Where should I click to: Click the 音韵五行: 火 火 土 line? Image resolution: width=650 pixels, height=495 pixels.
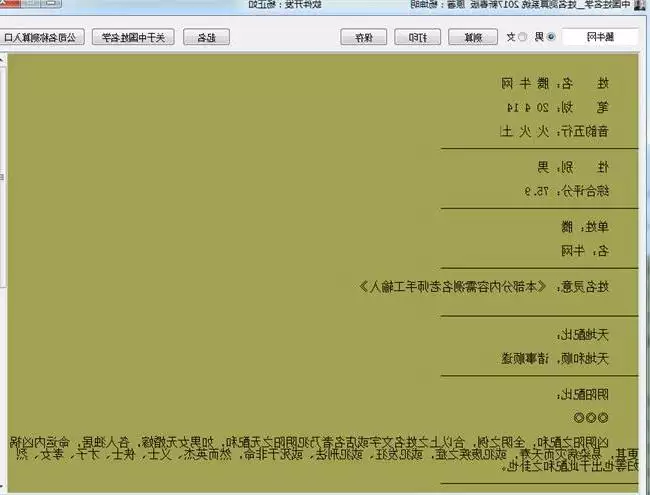point(554,131)
